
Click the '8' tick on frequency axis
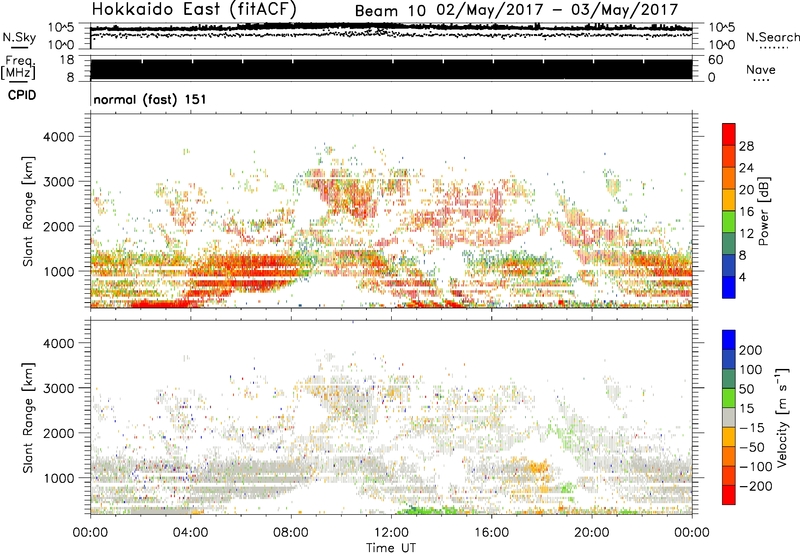coord(70,77)
